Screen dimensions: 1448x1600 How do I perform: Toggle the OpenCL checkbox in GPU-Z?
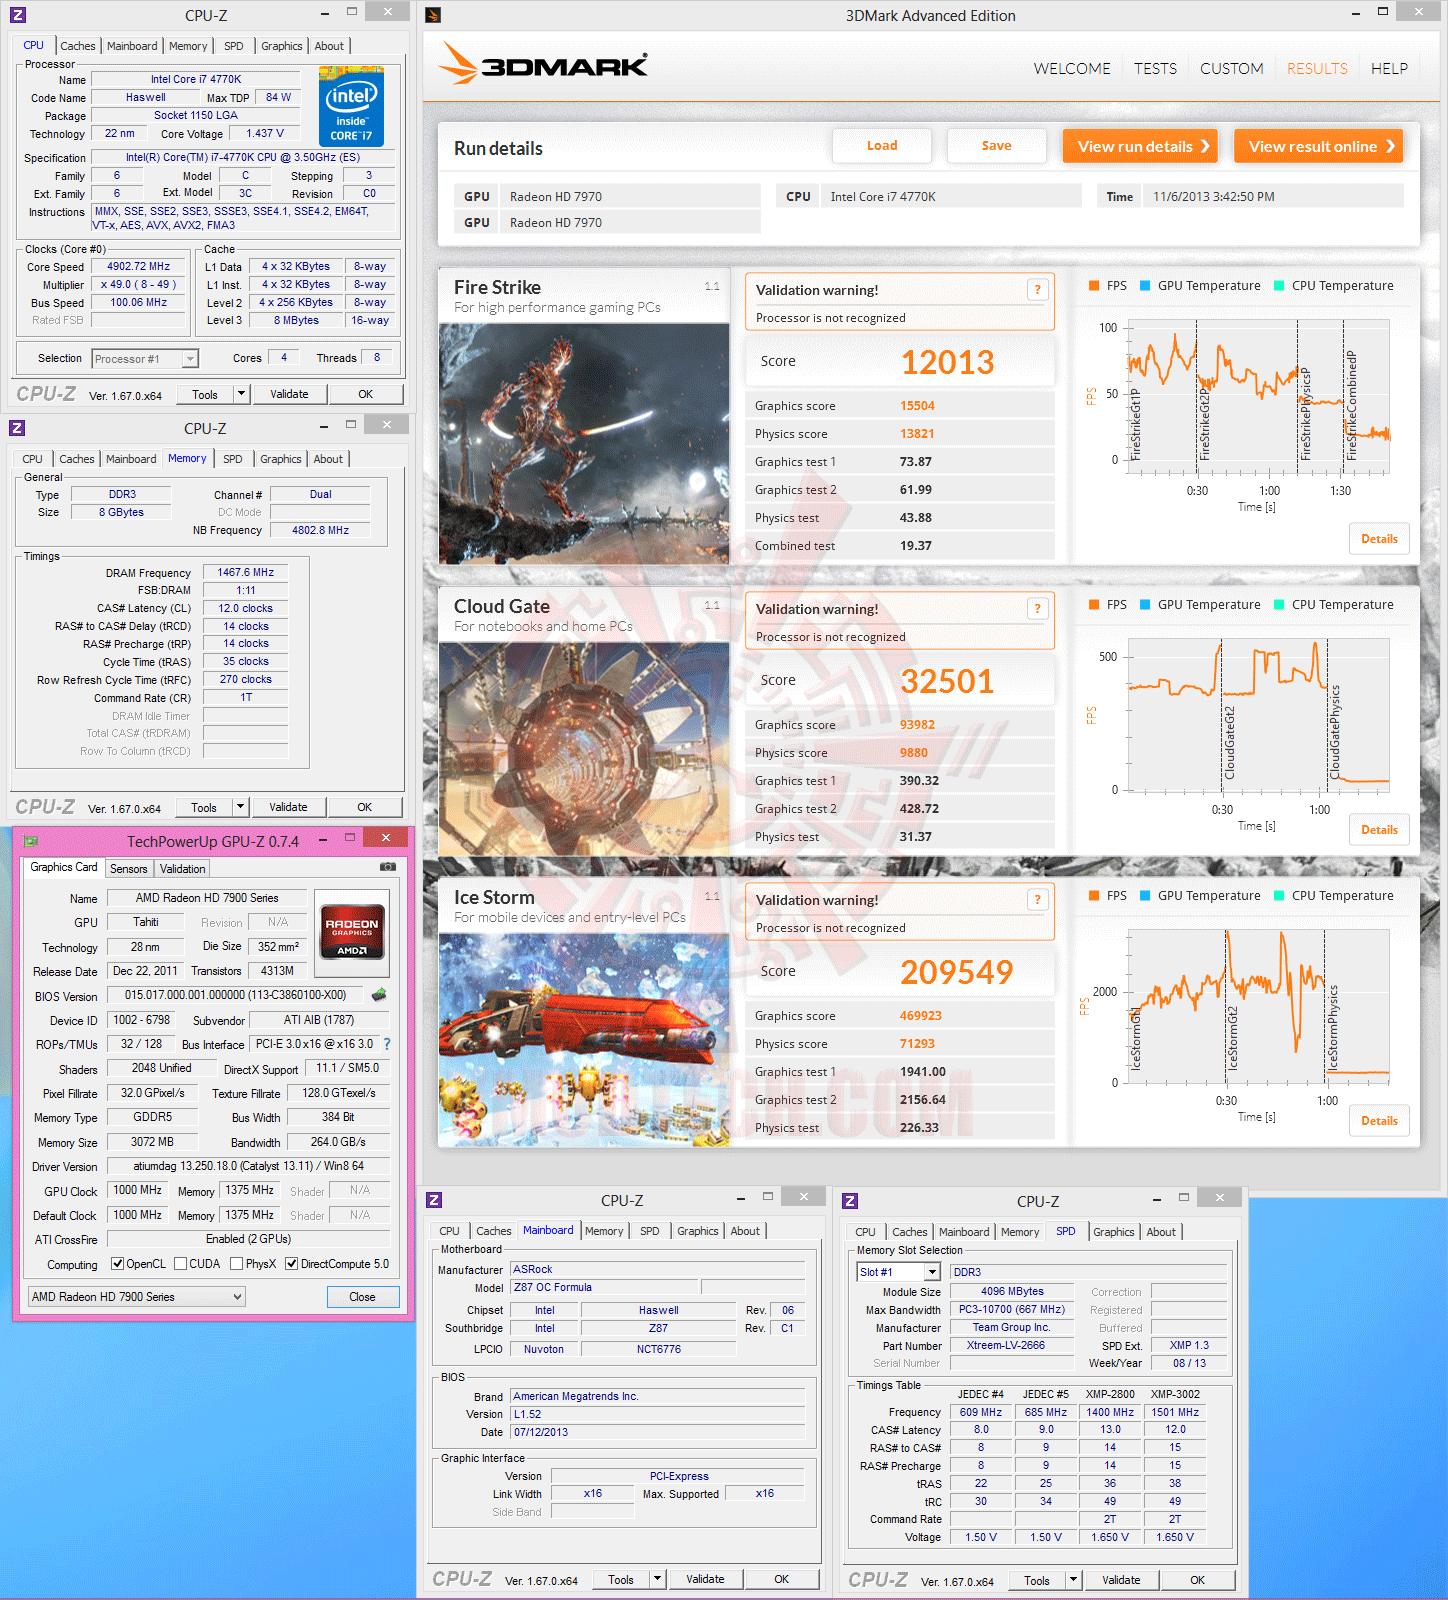coord(117,1264)
